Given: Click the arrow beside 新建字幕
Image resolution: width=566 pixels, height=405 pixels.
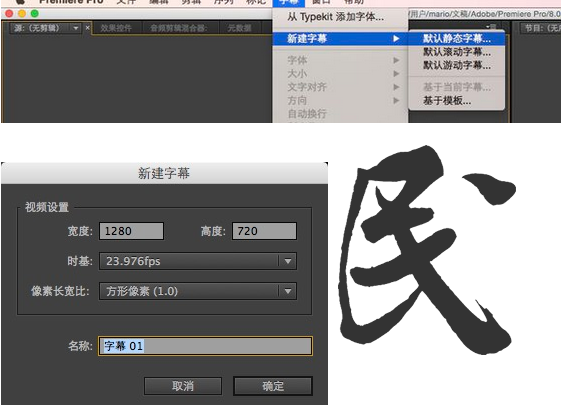Looking at the screenshot, I should (396, 38).
